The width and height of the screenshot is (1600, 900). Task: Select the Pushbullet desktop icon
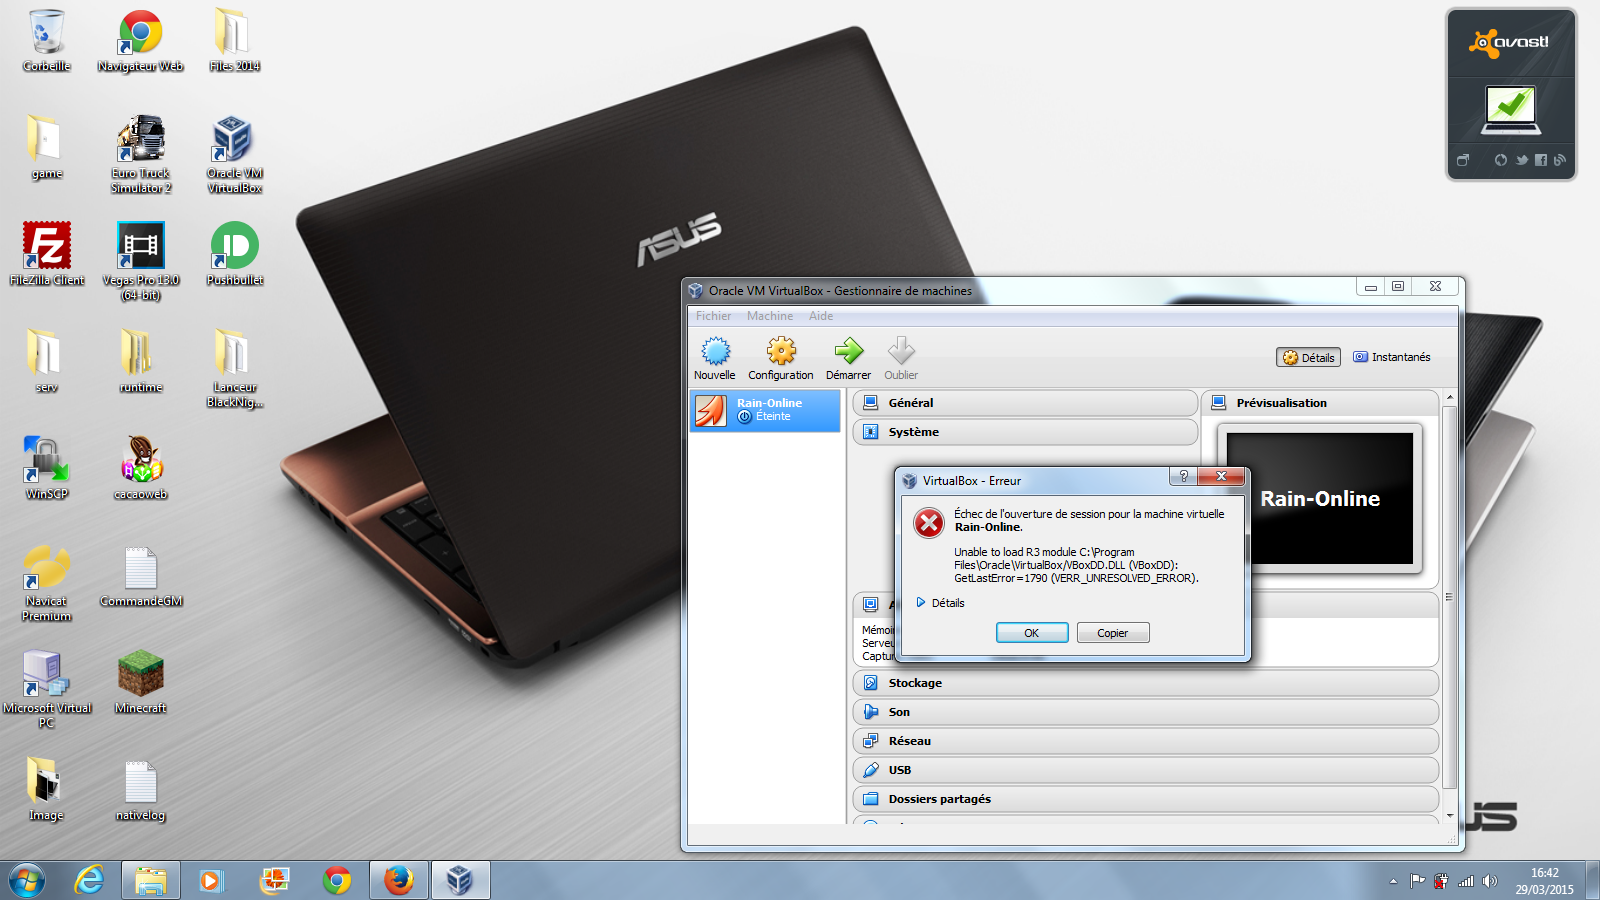point(235,255)
